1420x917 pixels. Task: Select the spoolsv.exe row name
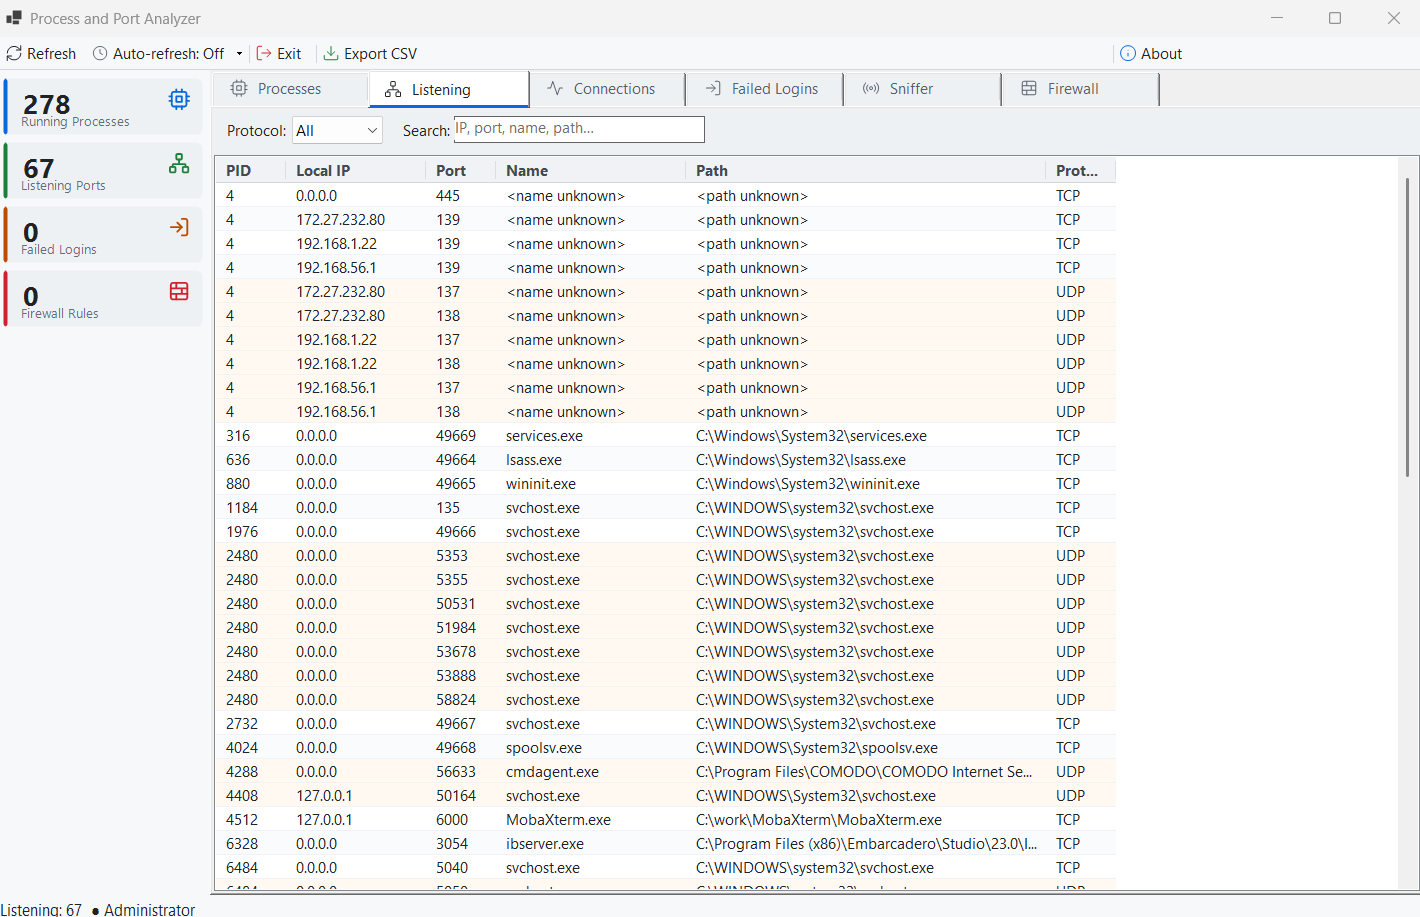pyautogui.click(x=544, y=748)
